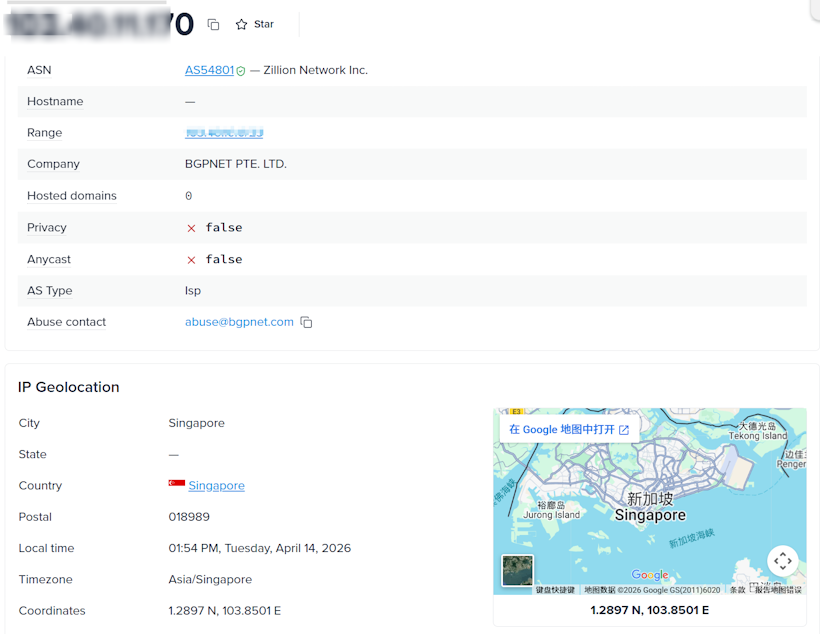This screenshot has width=820, height=634.
Task: Click the Singapore flag icon
Action: 177,485
